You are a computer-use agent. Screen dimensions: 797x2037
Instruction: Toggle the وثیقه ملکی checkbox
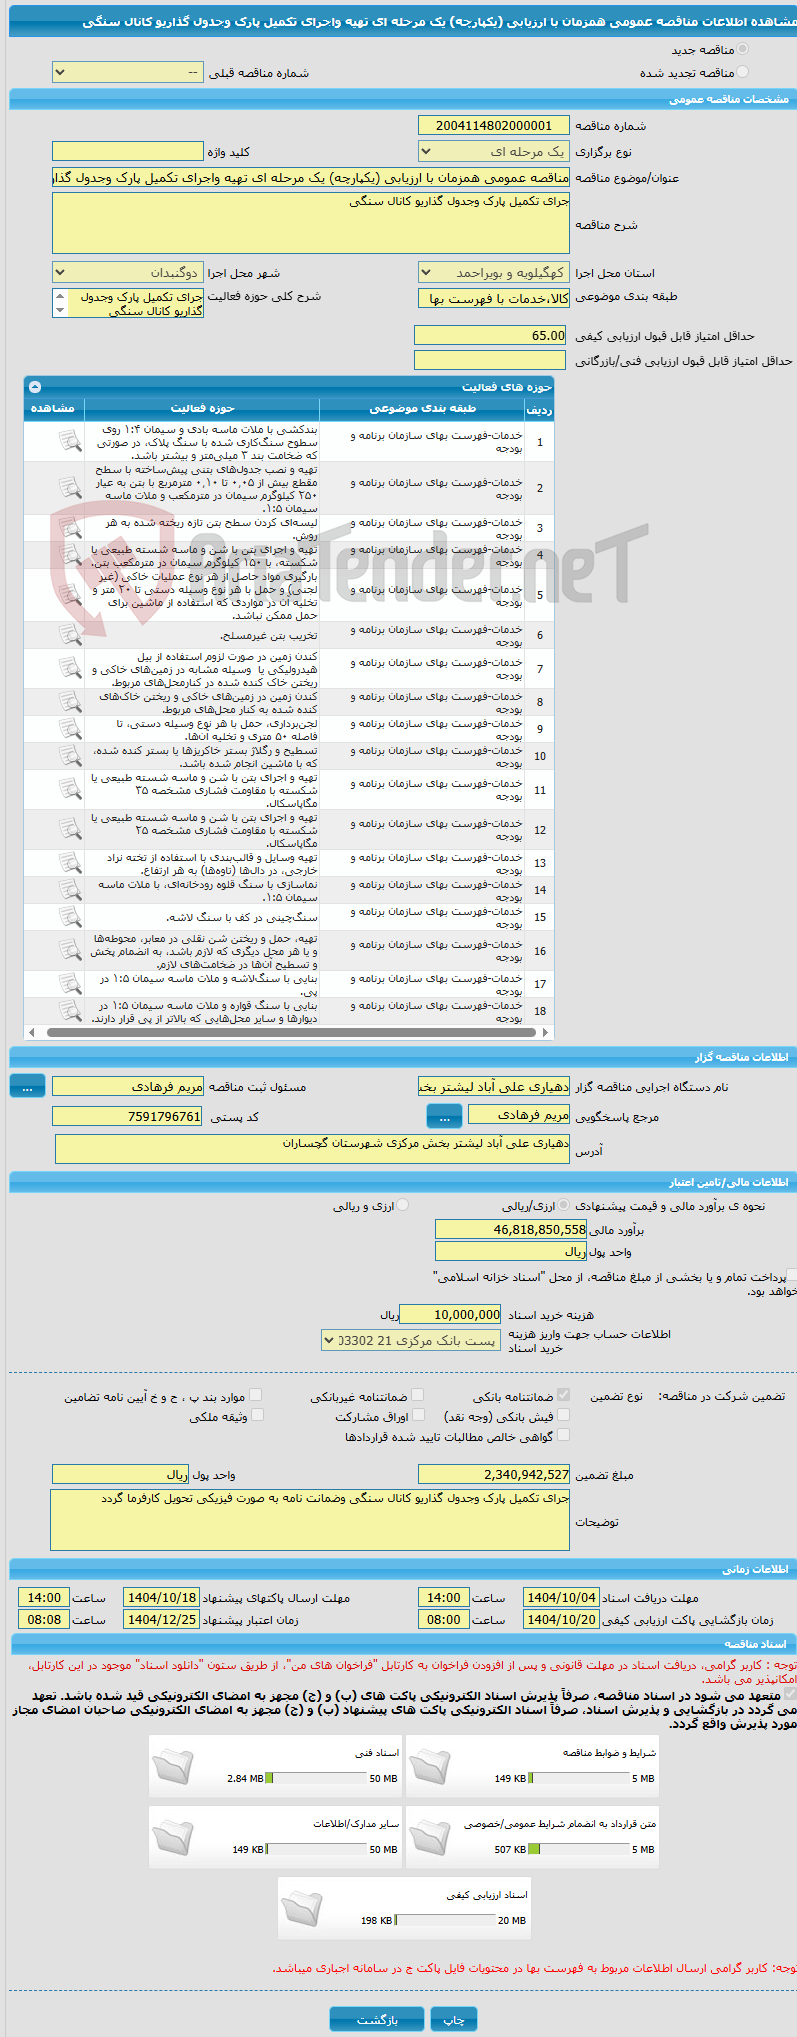click(257, 1415)
